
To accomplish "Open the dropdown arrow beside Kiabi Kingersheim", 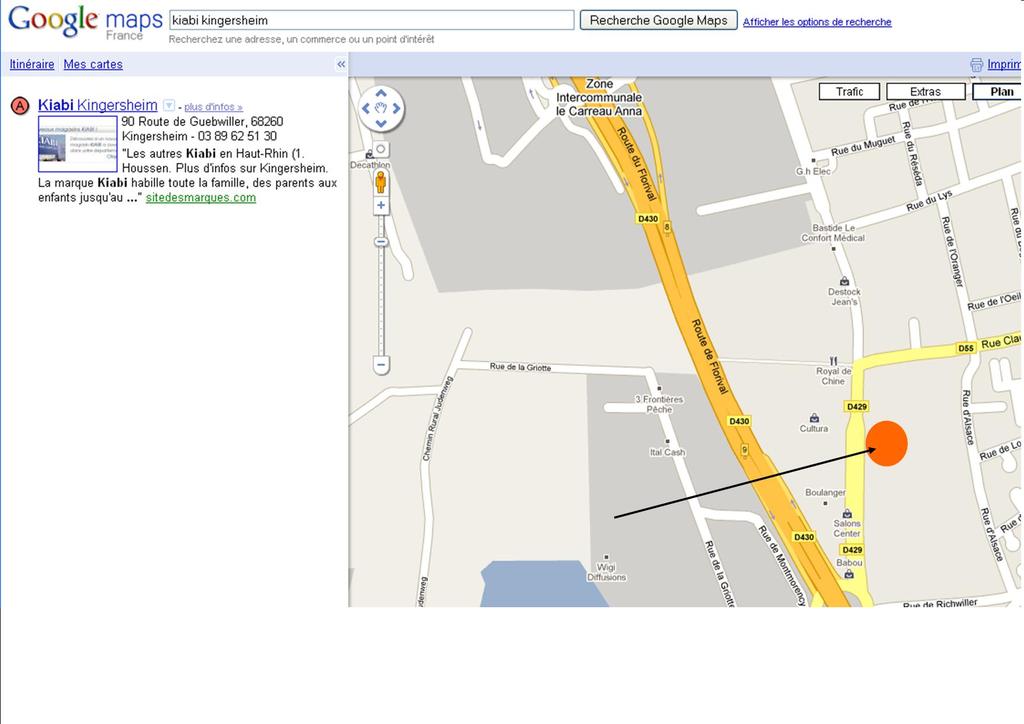I will 168,106.
